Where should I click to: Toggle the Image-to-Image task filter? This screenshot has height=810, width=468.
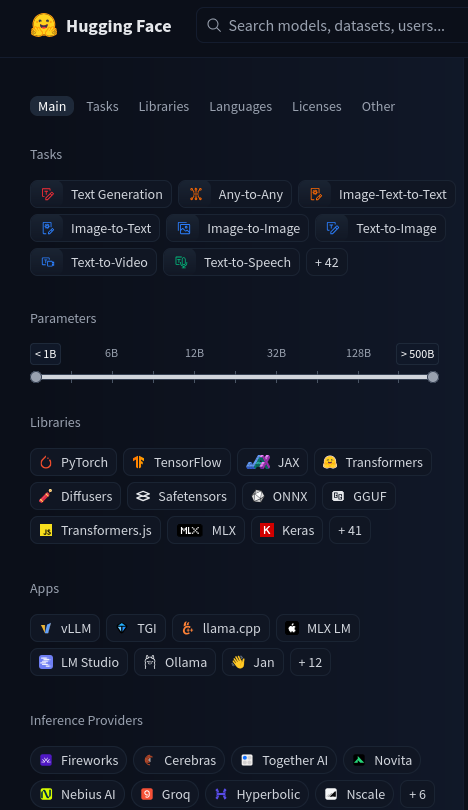click(238, 228)
